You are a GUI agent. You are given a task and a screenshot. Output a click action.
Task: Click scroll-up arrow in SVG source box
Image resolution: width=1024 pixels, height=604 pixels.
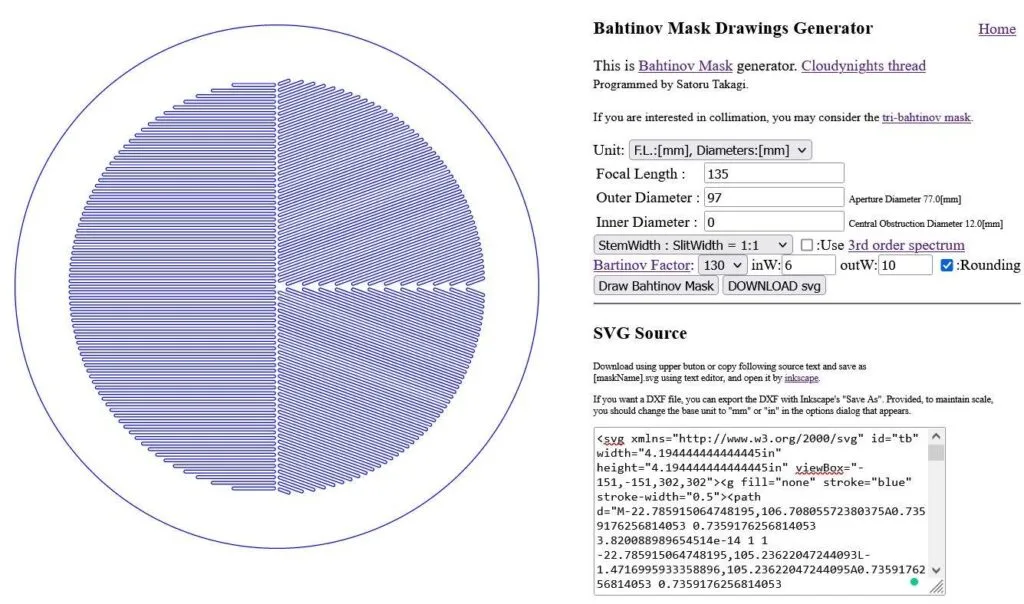936,437
